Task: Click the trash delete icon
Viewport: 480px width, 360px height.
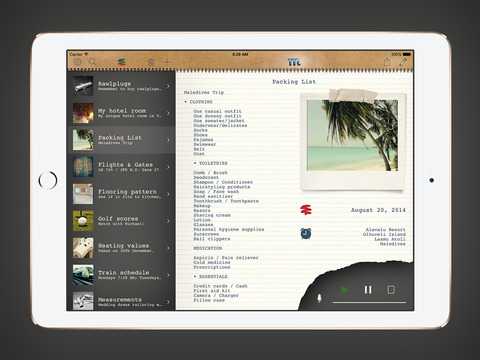Action: coord(151,62)
